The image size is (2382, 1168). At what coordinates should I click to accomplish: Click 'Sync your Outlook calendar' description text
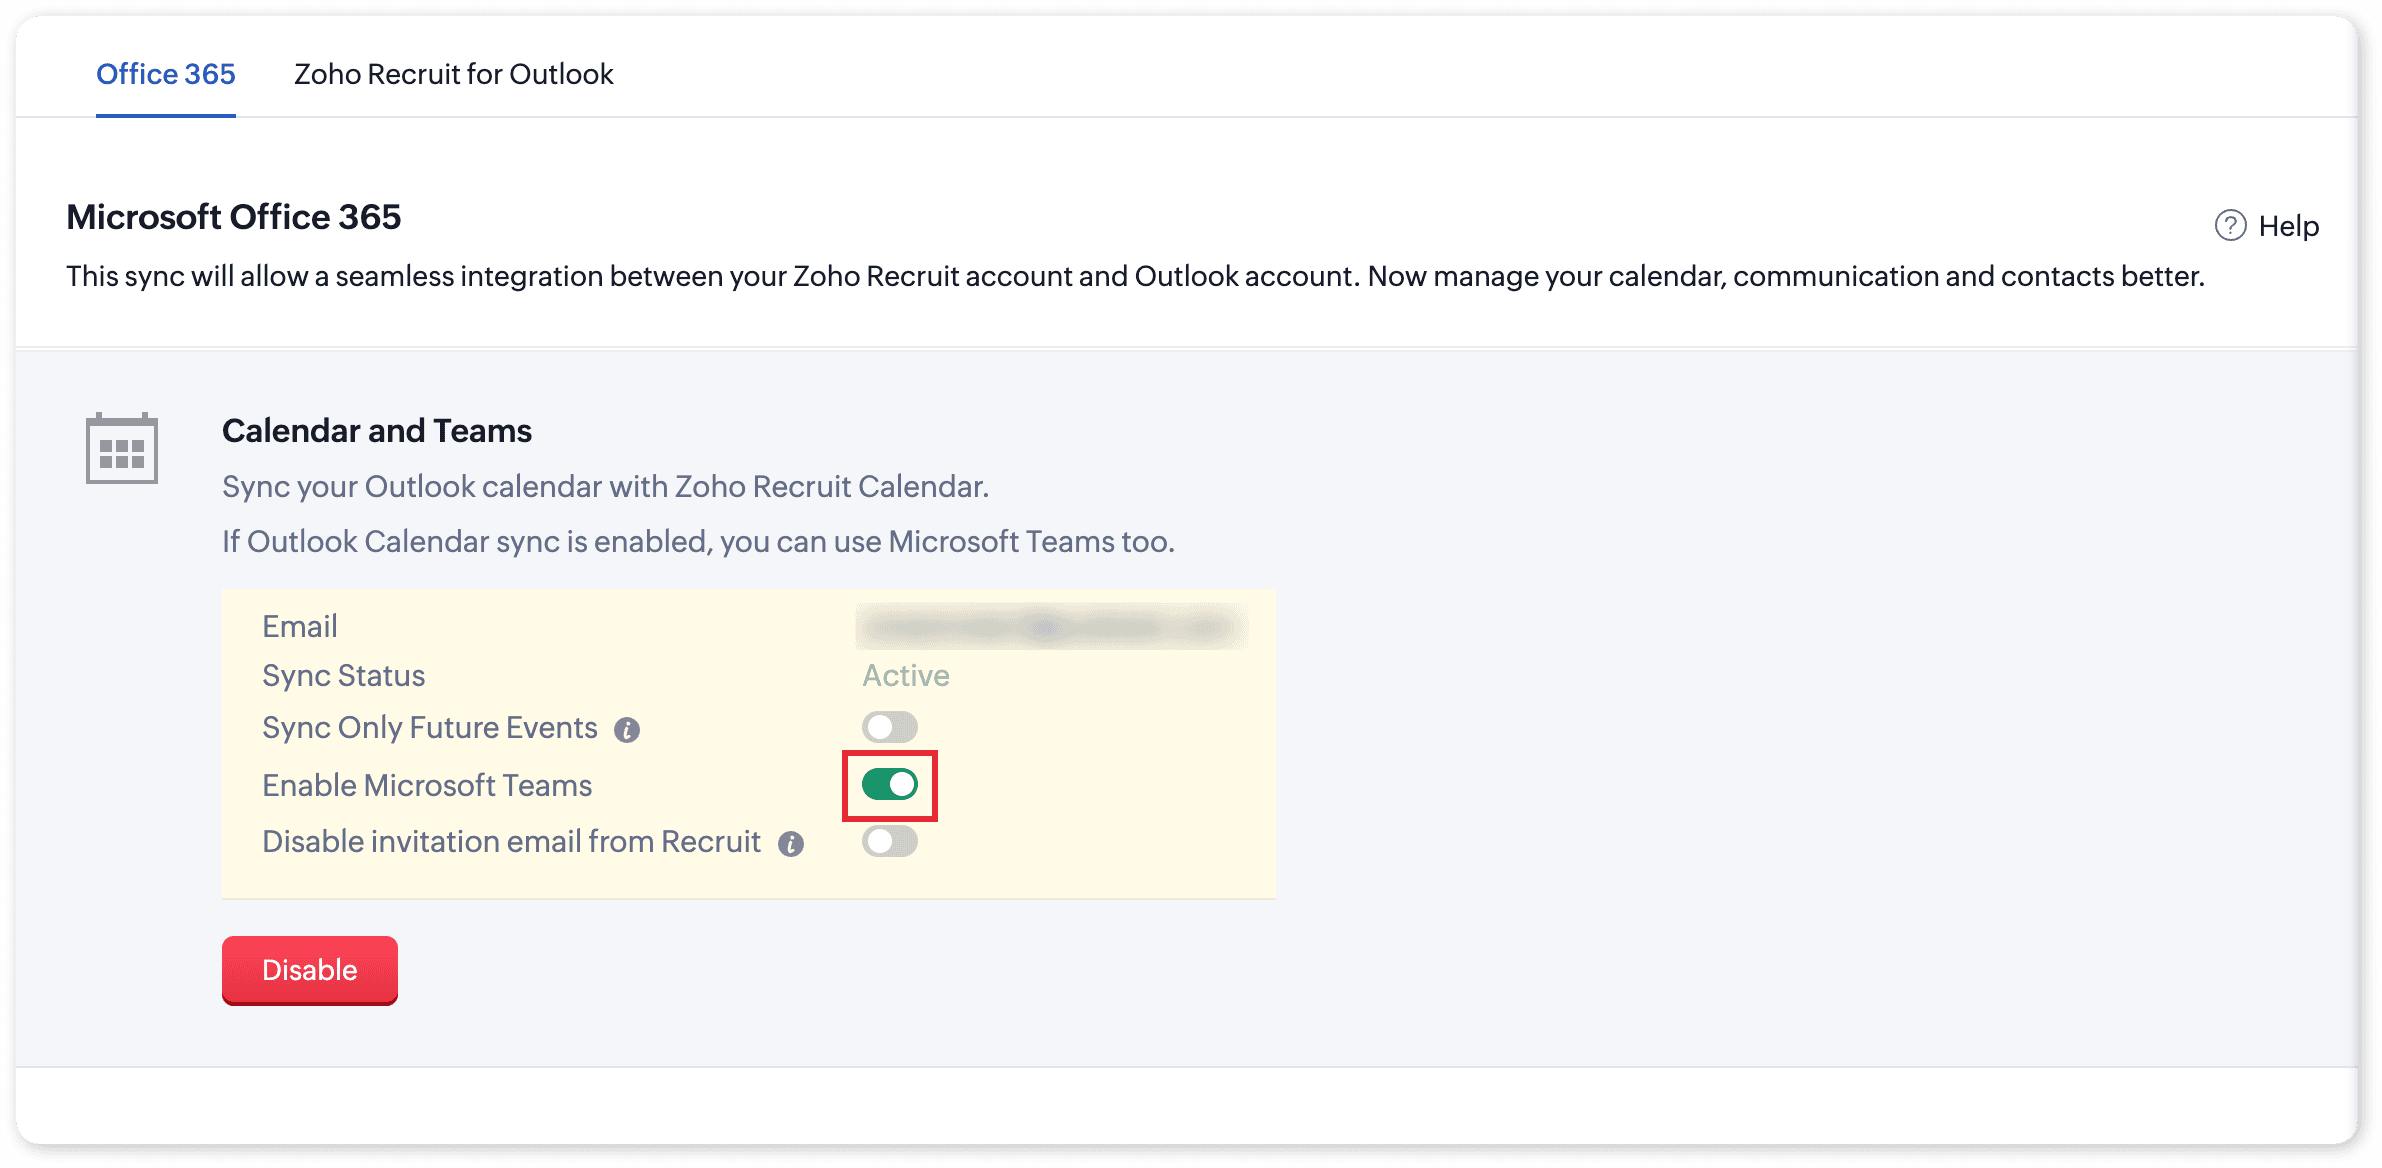[x=605, y=487]
